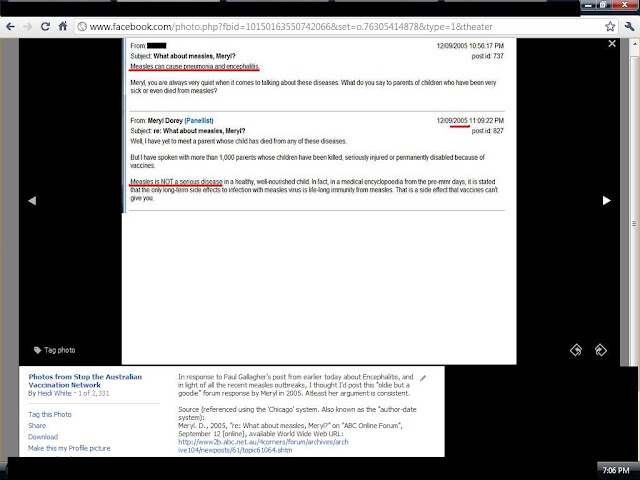Open Photos from Stop the Australian Vaccination Network
This screenshot has width=640, height=480.
click(x=85, y=381)
